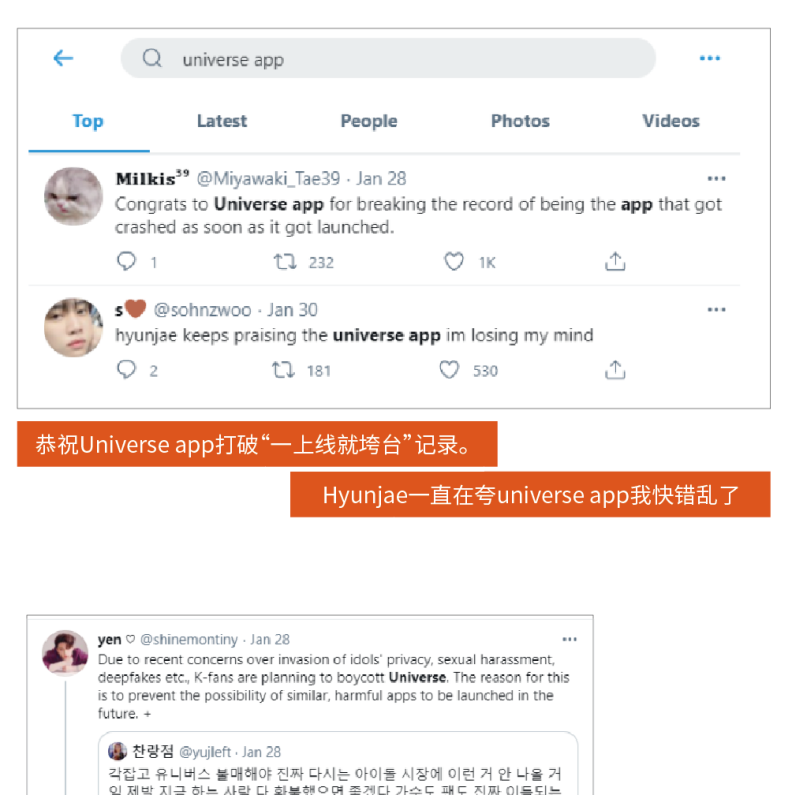
Task: Open more options on Milkis tweet
Action: coord(716,179)
